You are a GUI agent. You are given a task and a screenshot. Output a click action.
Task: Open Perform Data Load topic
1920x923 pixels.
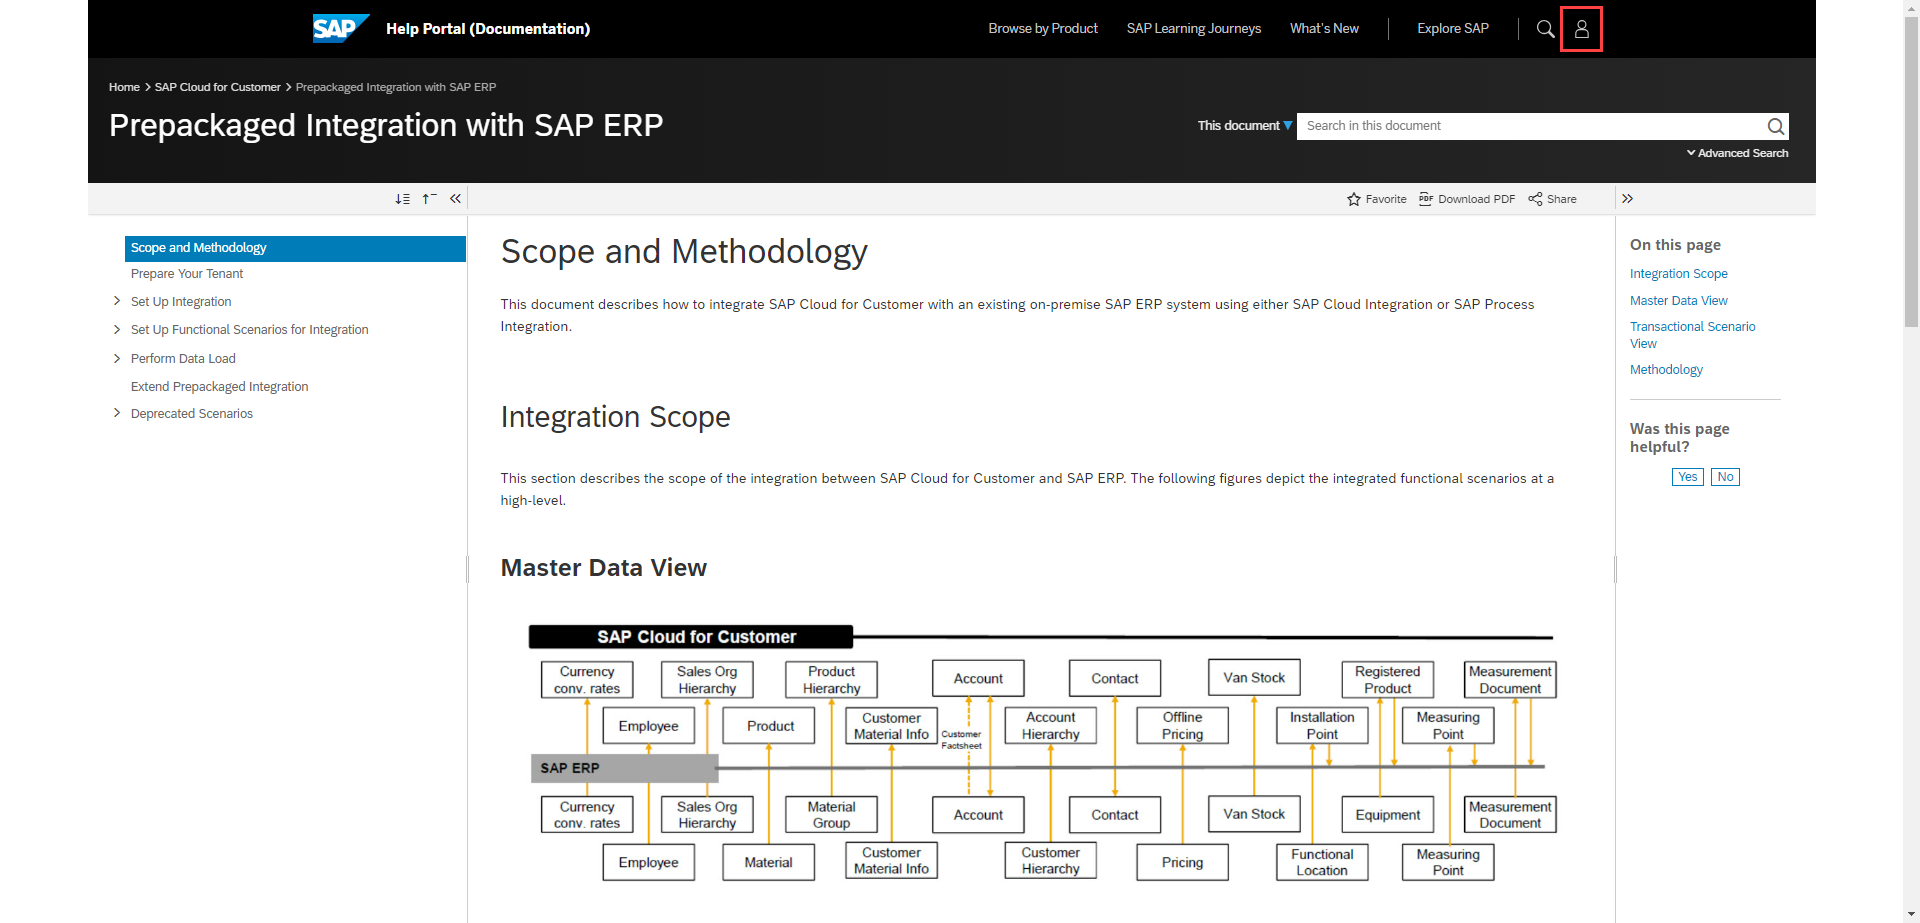(183, 359)
